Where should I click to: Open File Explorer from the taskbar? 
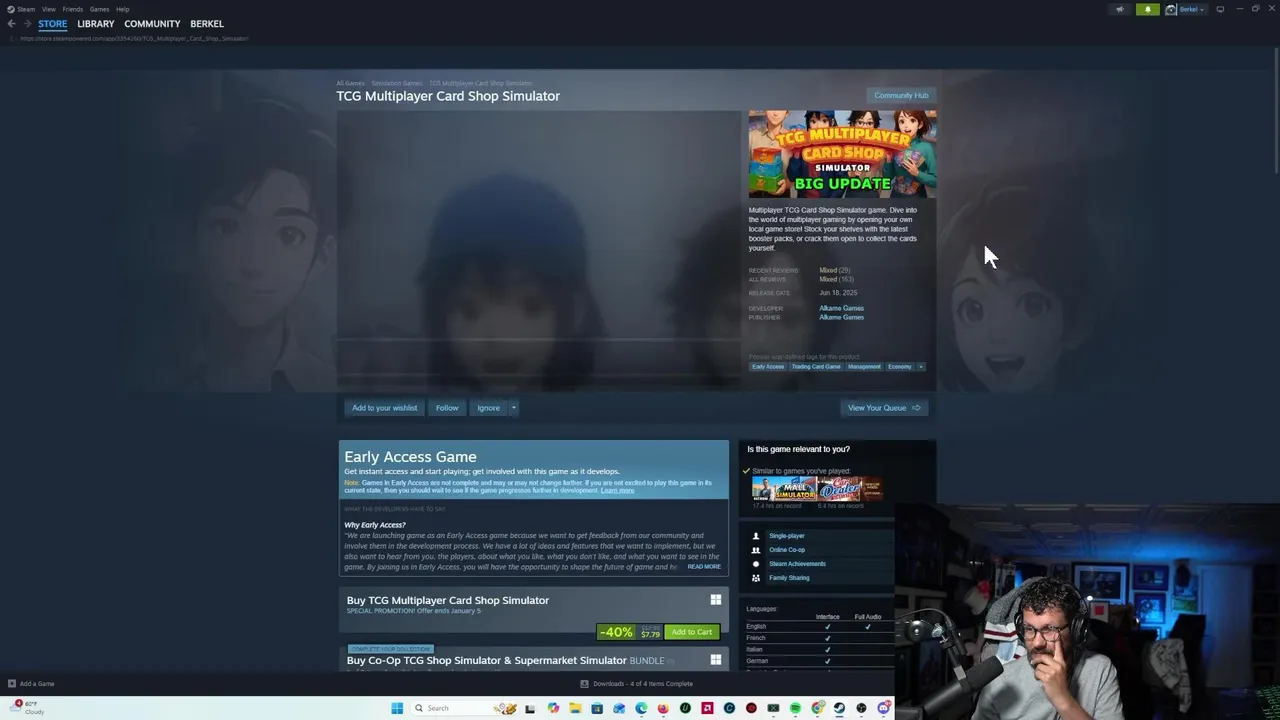[575, 708]
